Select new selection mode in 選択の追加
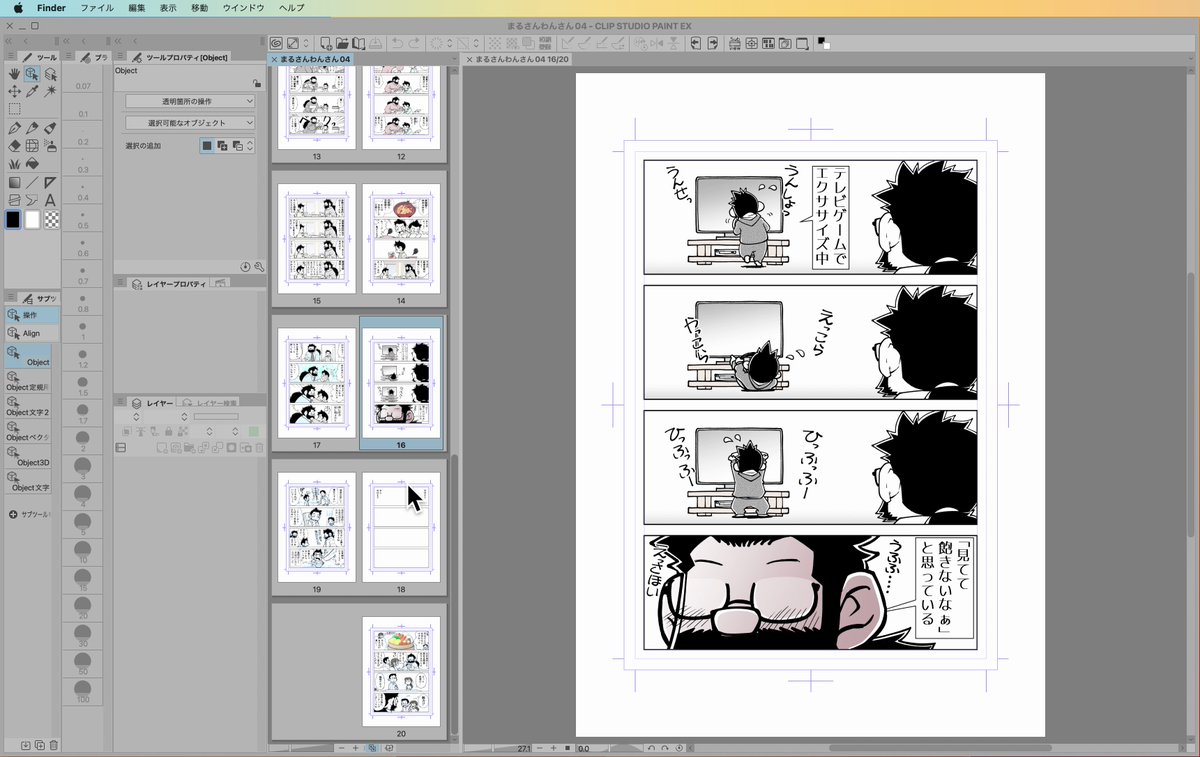 point(207,145)
